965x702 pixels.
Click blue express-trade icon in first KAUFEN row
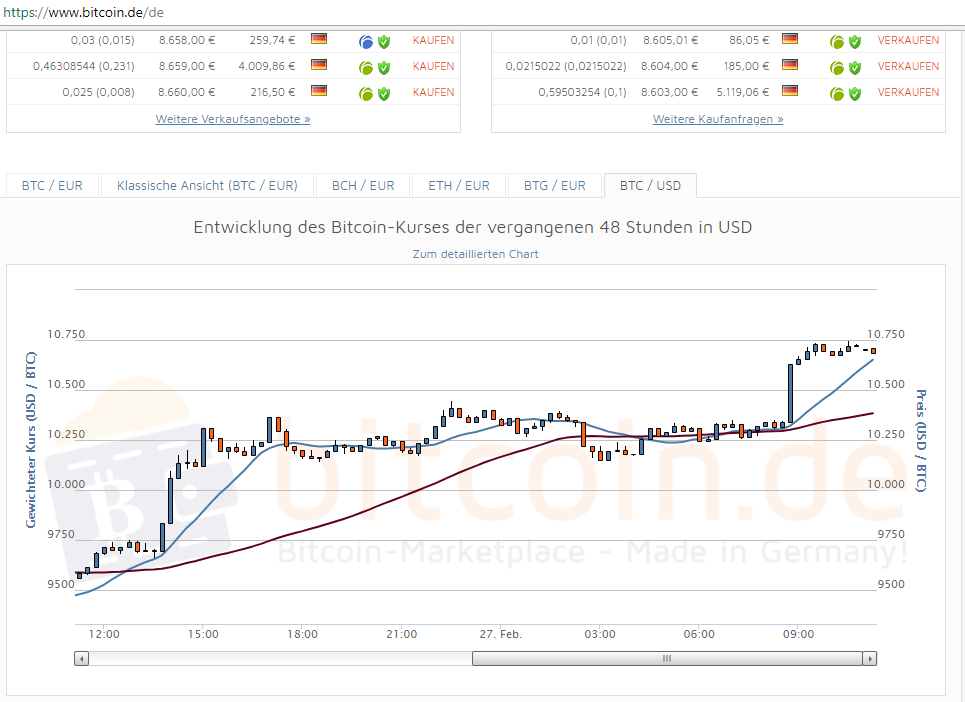[366, 40]
